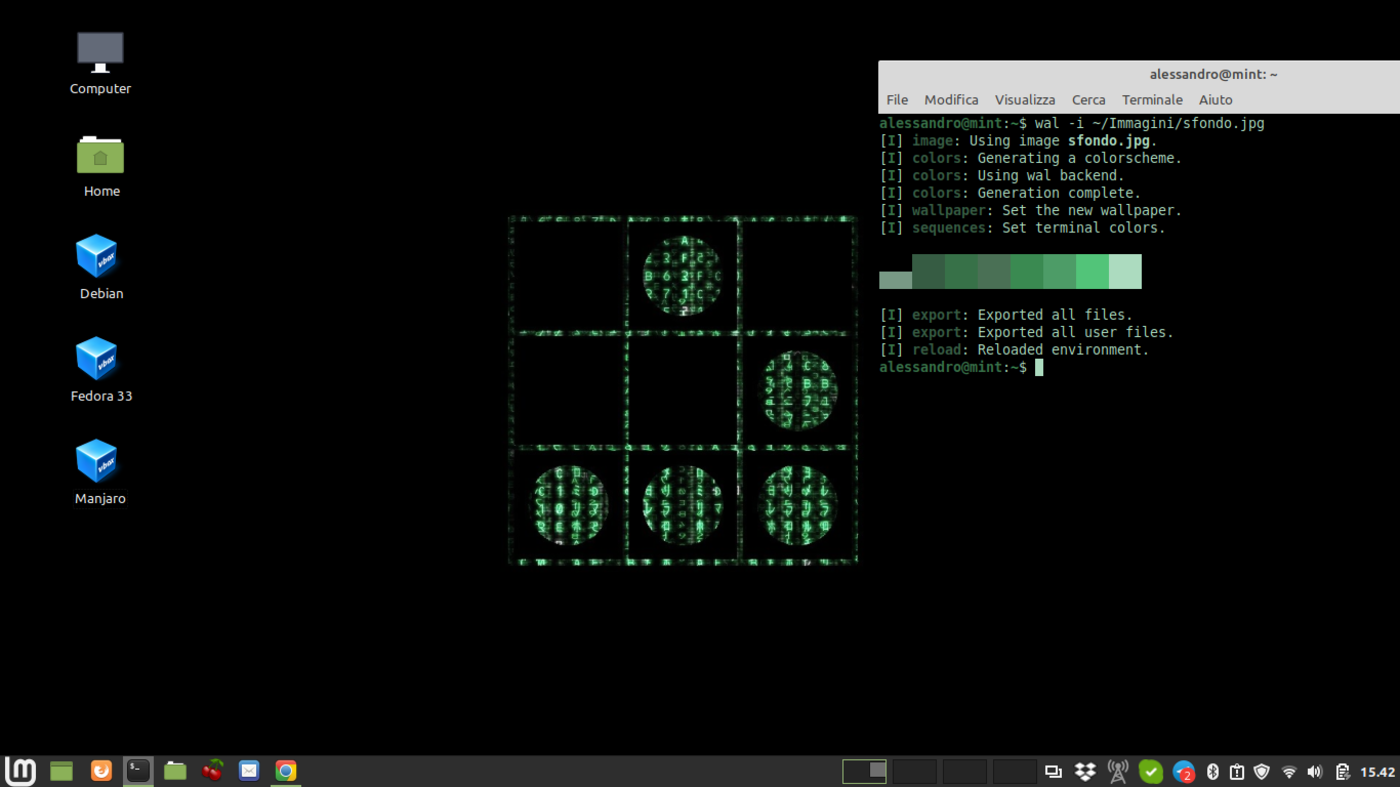Open the Mint menu button
The height and width of the screenshot is (787, 1400).
pyautogui.click(x=20, y=771)
